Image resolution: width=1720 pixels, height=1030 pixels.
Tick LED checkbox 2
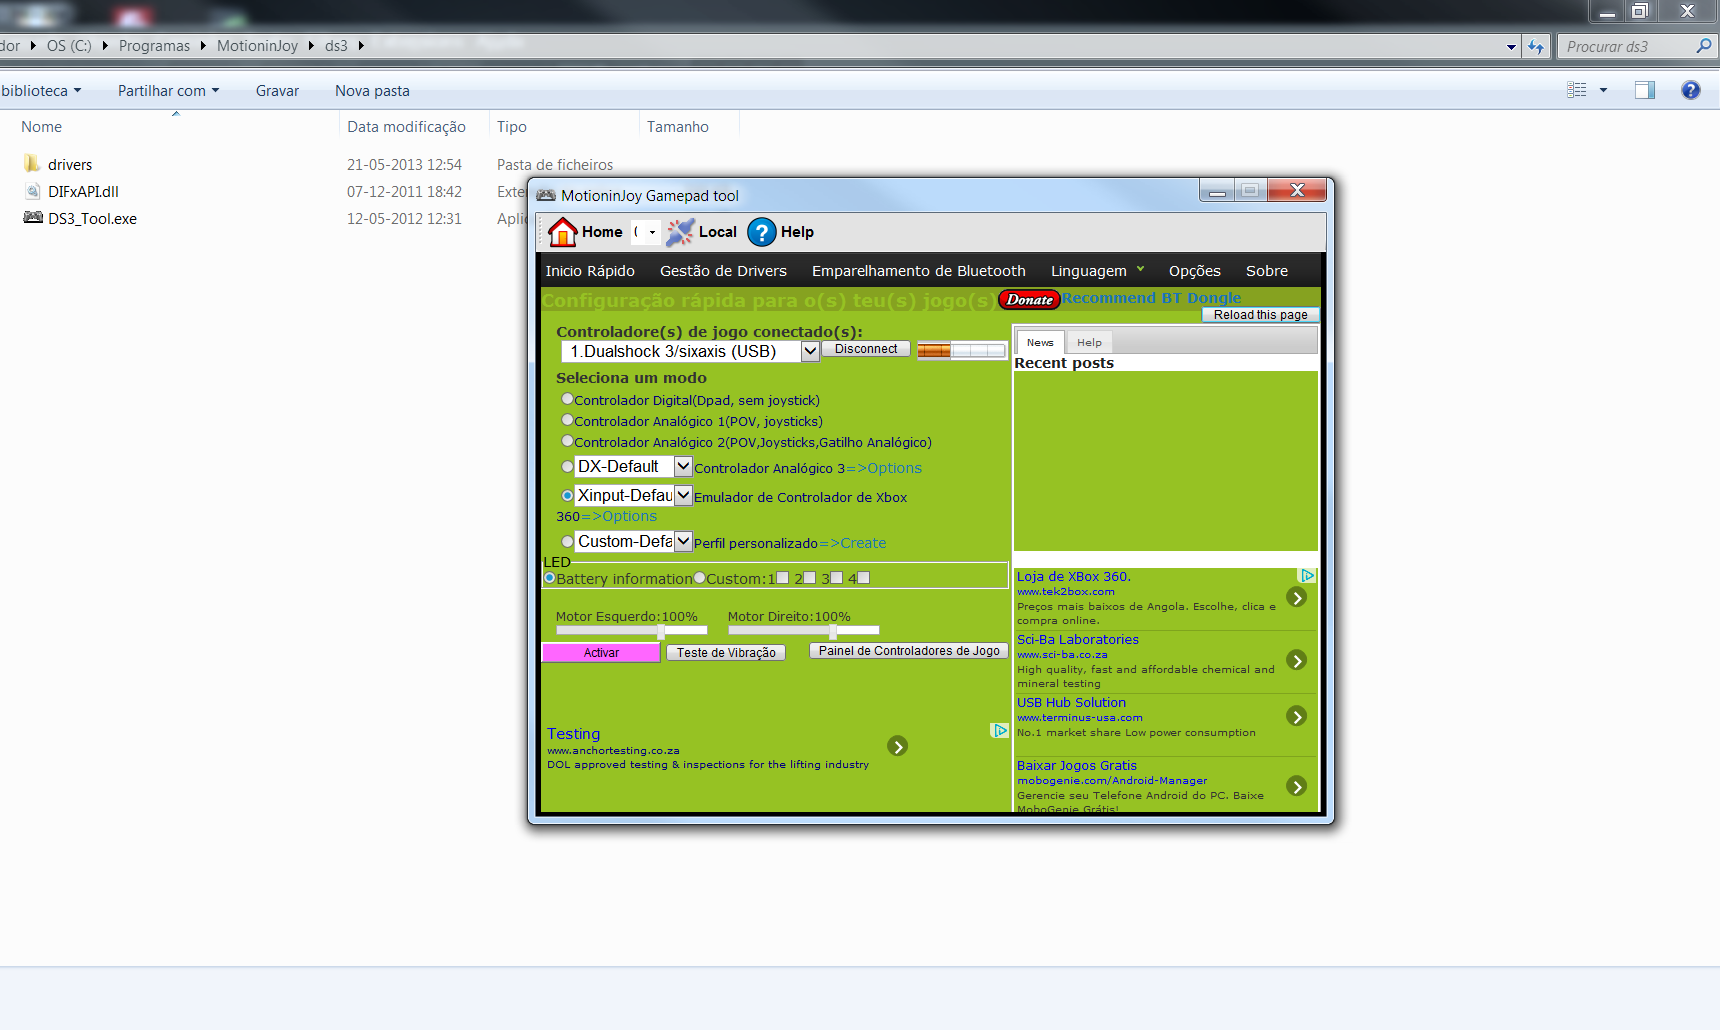[810, 578]
